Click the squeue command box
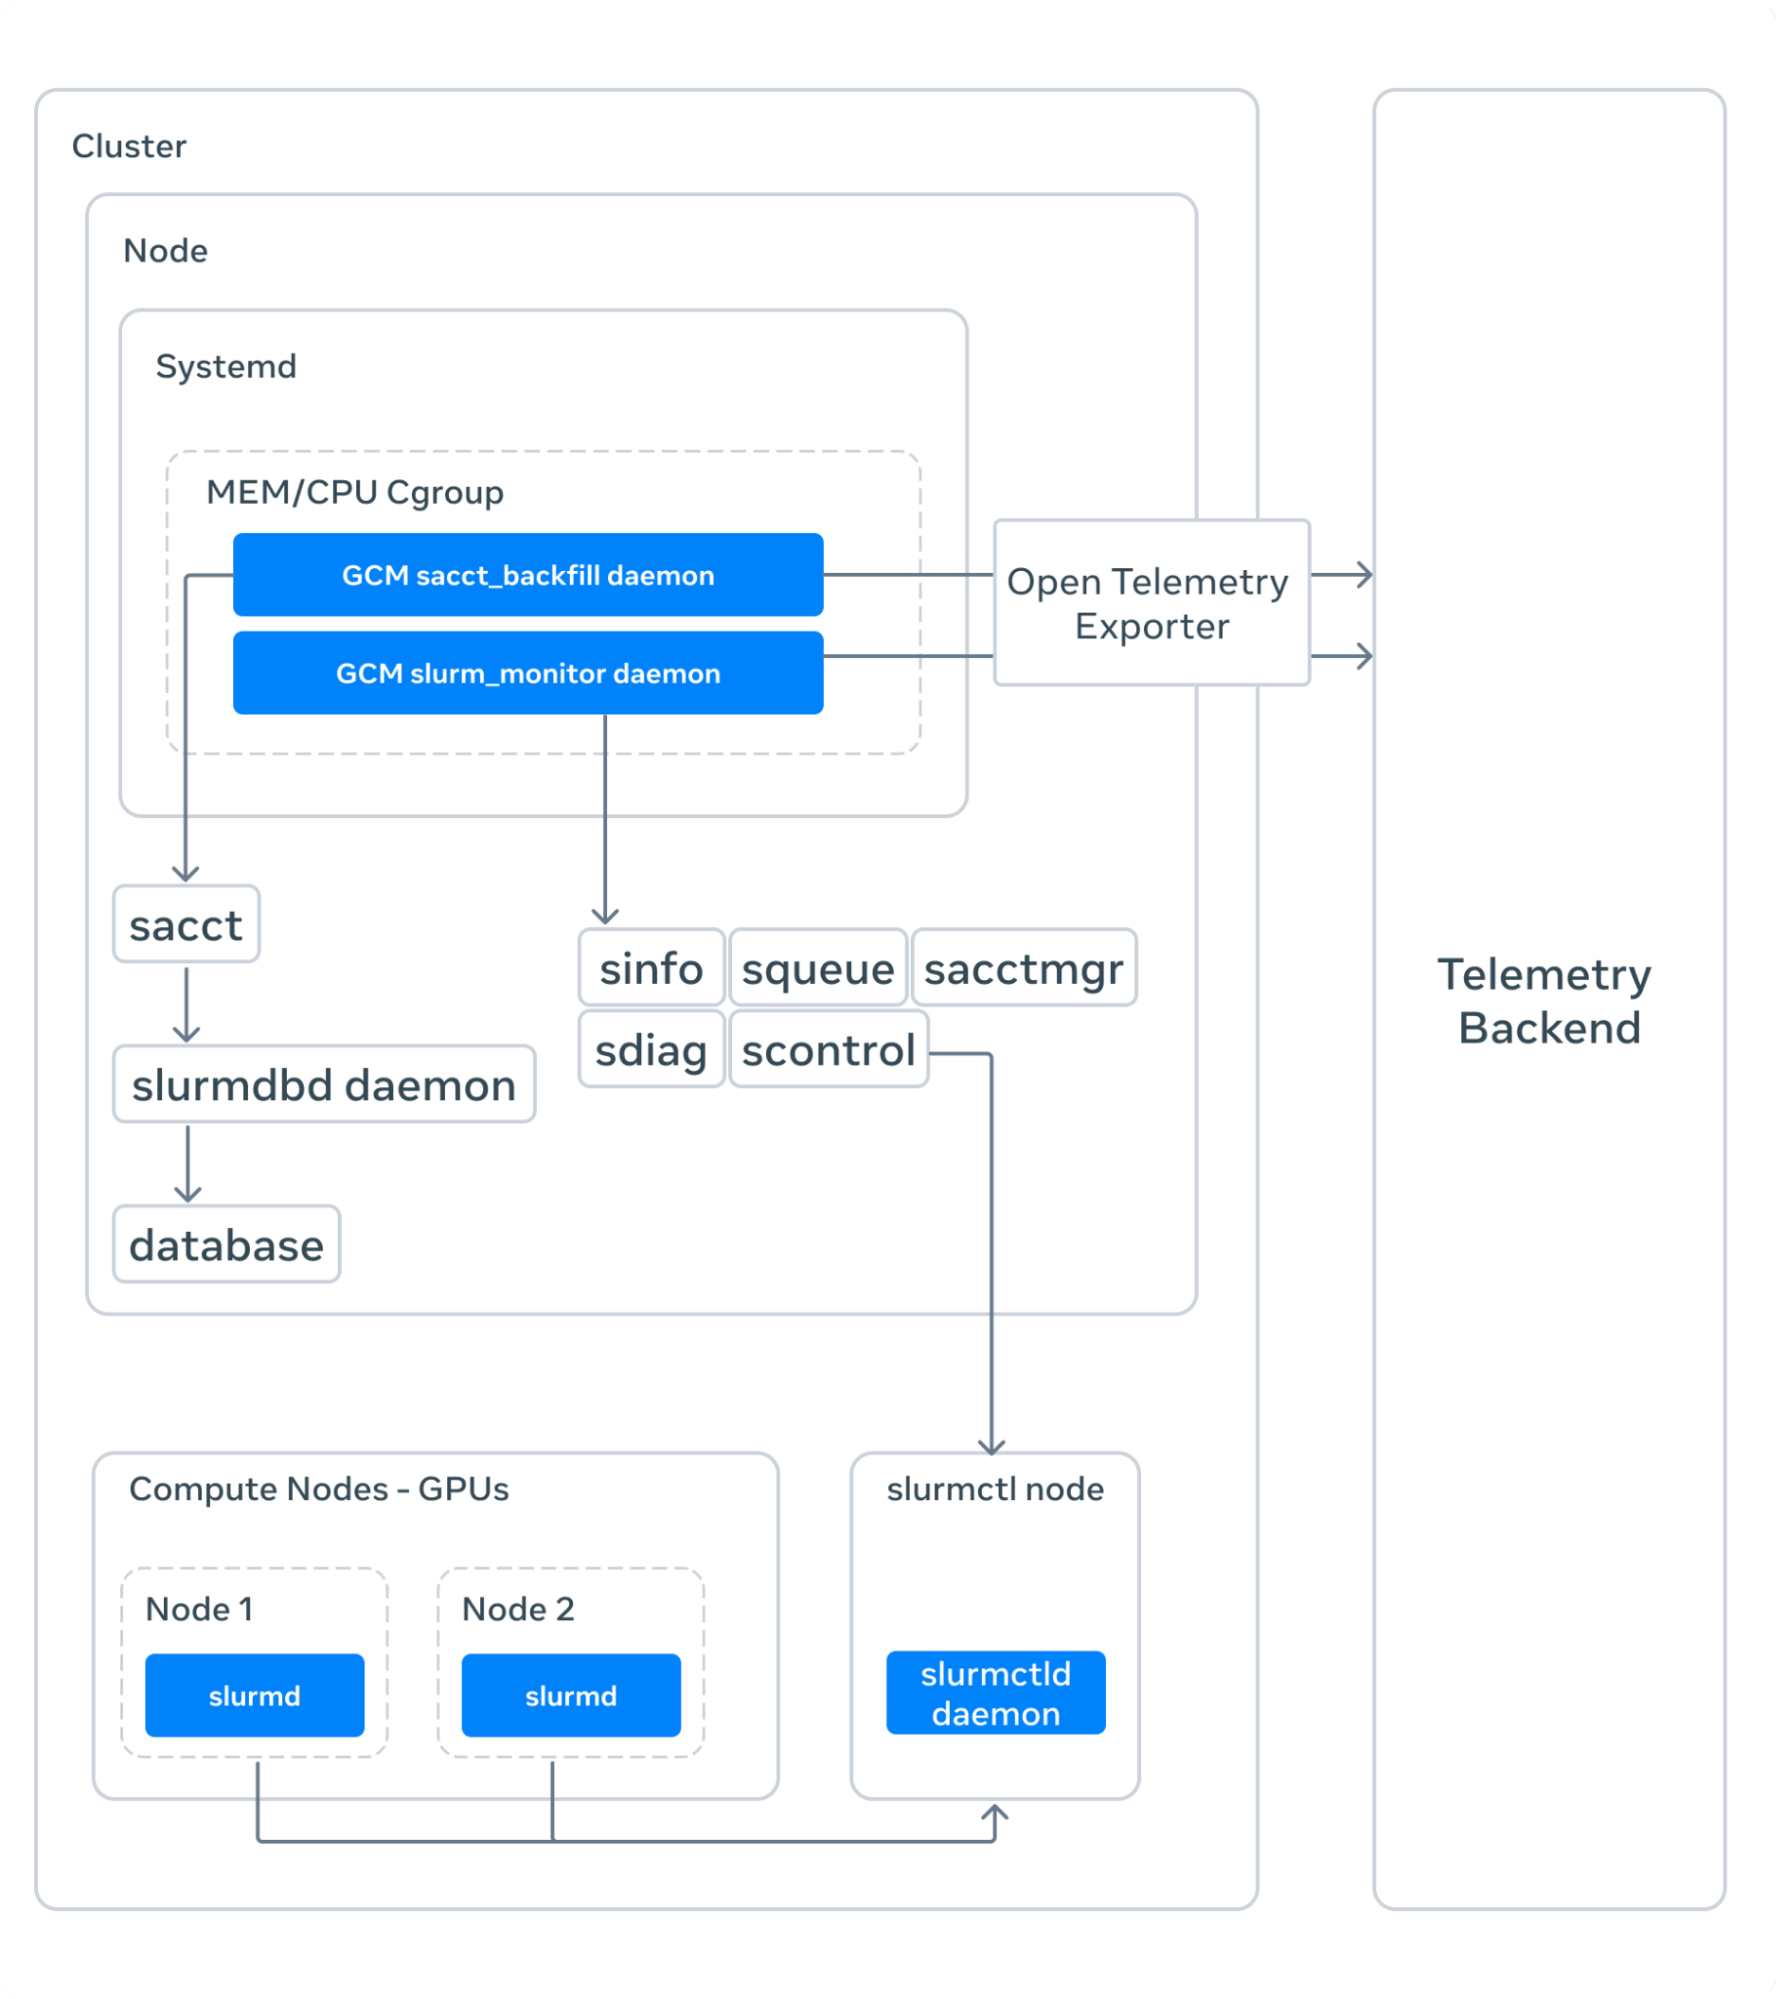This screenshot has height=1999, width=1777. [818, 968]
